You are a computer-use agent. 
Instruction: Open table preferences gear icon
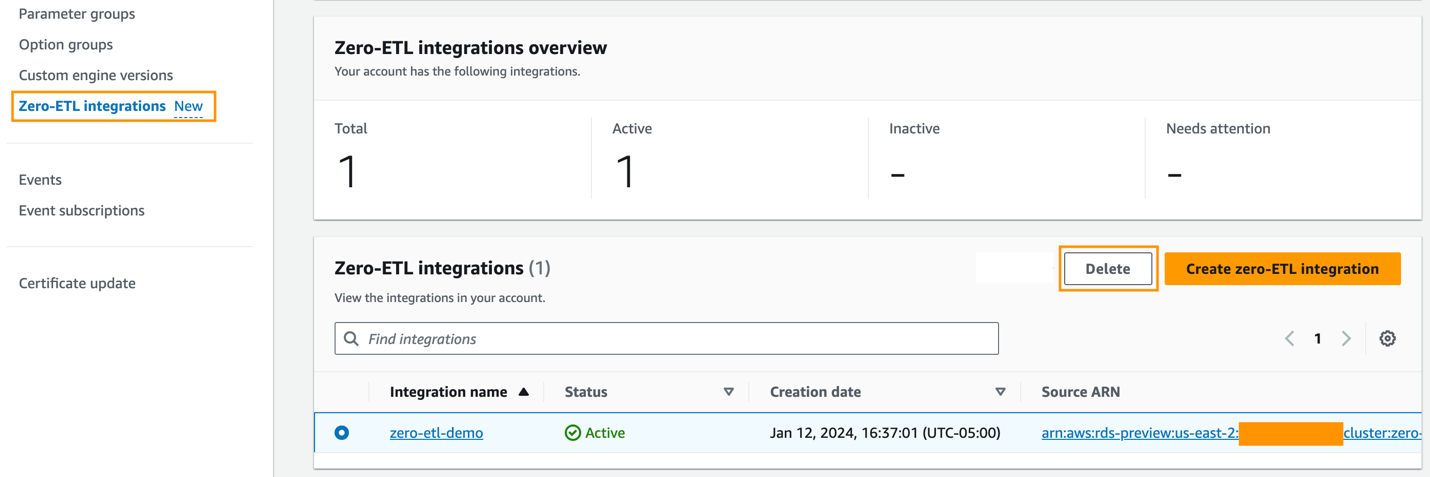coord(1387,339)
